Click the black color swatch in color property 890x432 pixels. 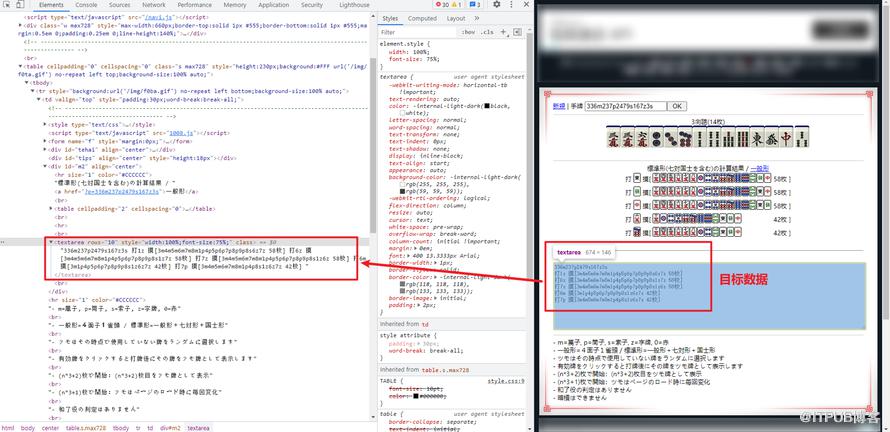click(x=486, y=106)
